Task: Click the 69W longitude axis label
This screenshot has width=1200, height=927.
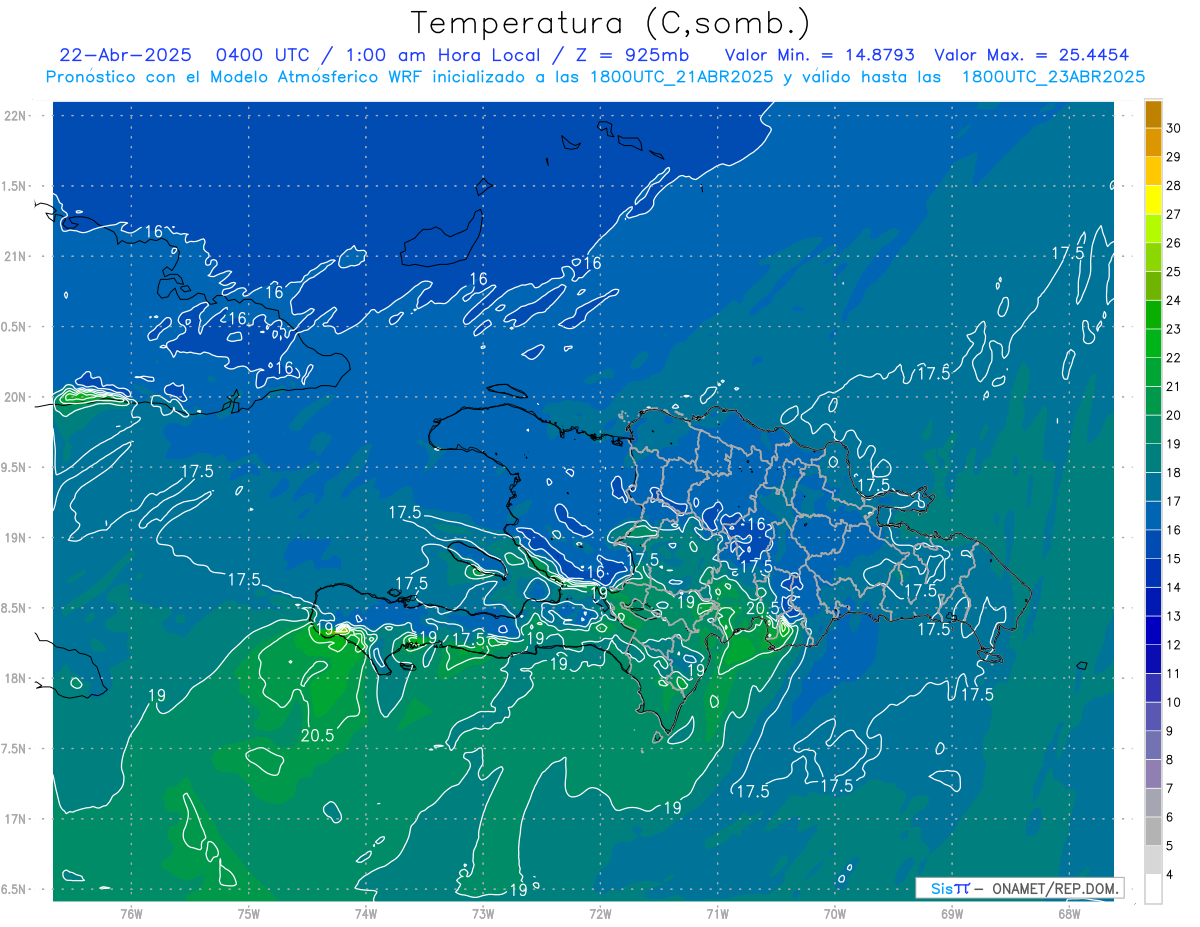Action: tap(952, 913)
